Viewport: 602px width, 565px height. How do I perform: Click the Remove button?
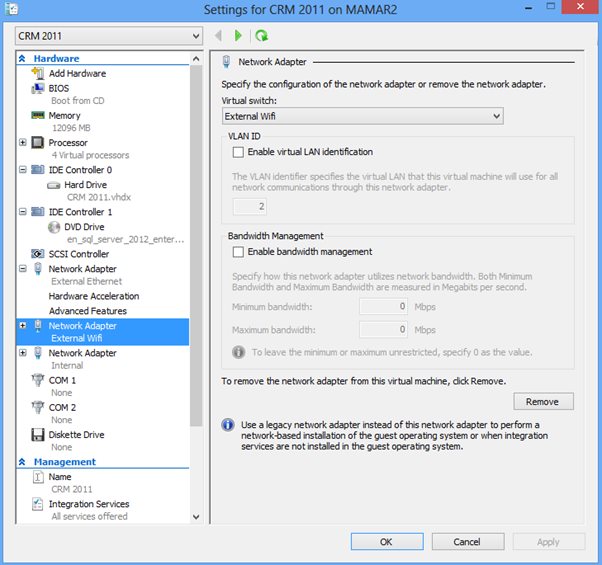543,401
